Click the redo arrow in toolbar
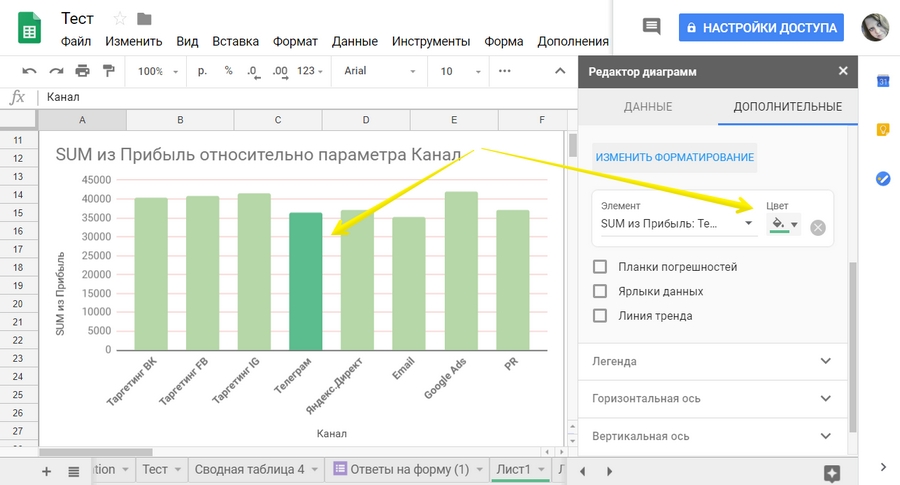Screen dimensions: 900x485 (x=56, y=71)
